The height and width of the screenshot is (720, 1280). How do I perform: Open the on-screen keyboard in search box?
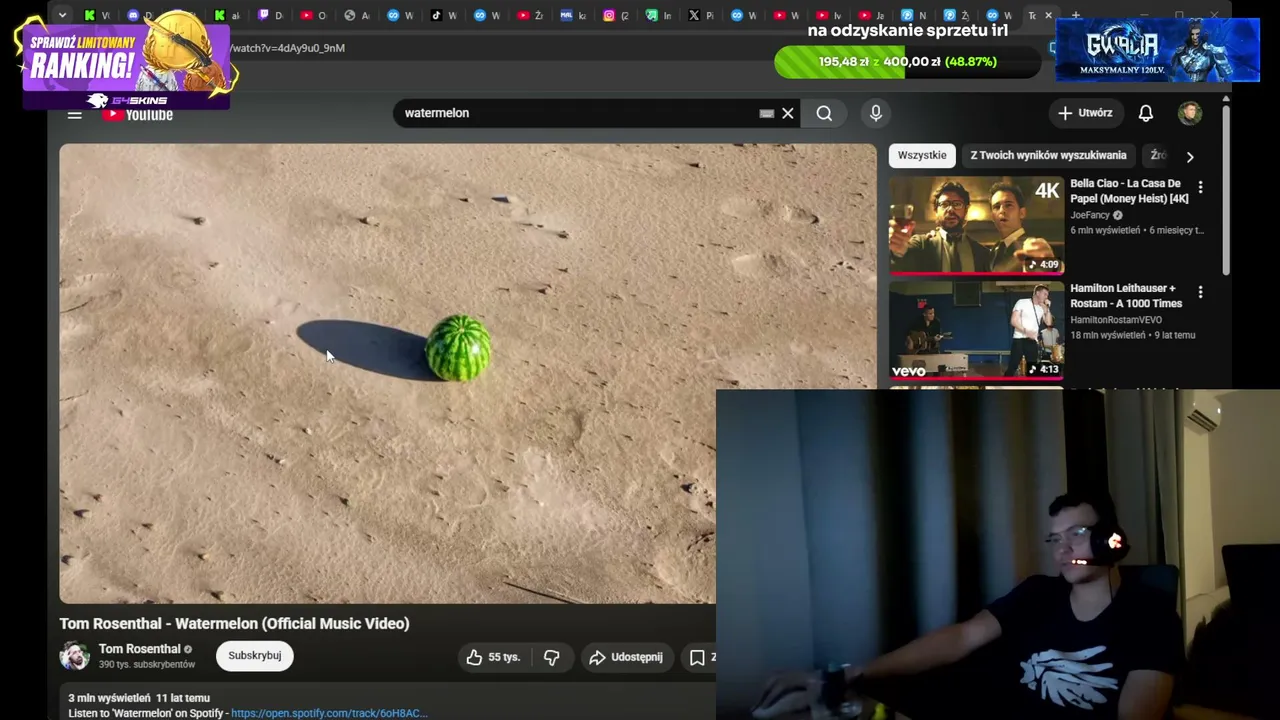click(x=766, y=113)
